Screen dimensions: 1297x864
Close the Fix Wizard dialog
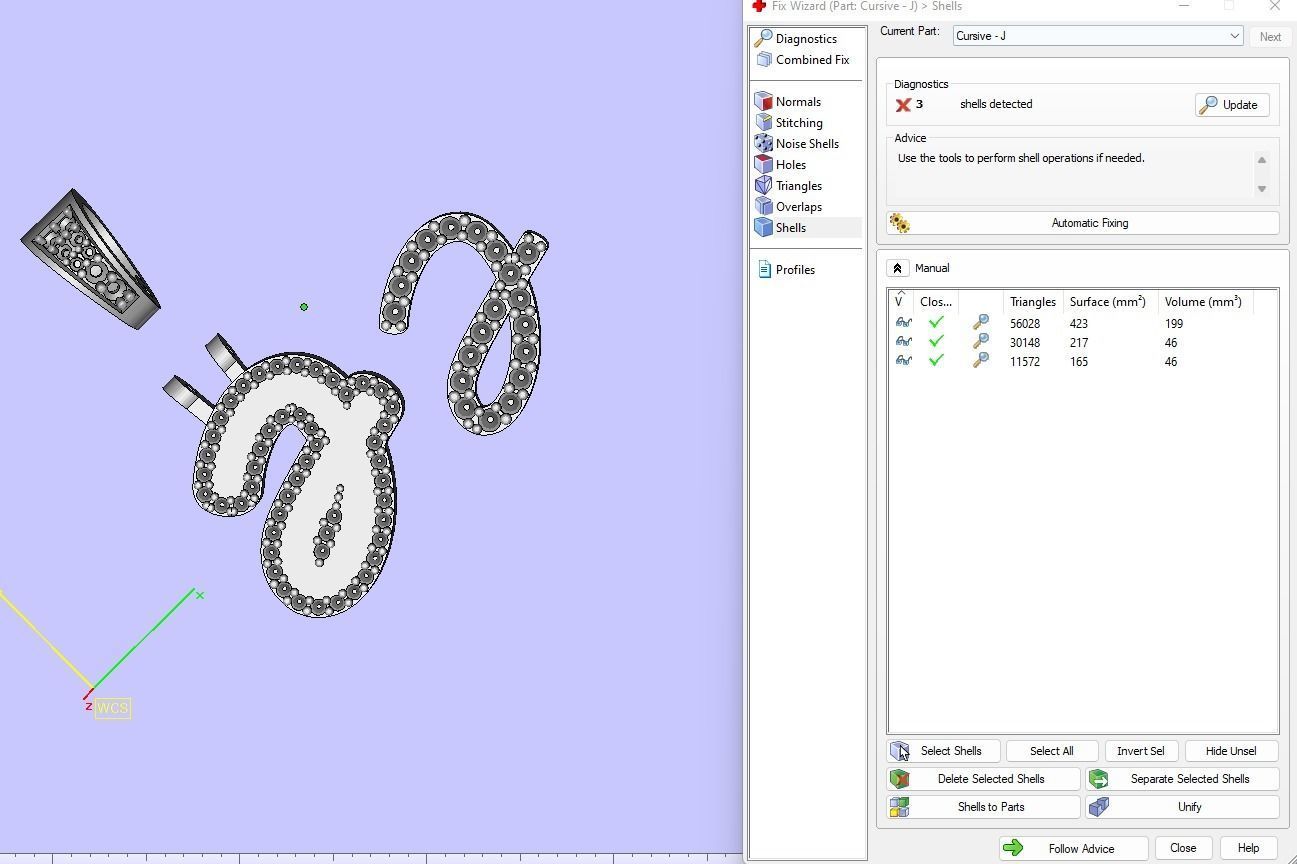[1183, 848]
